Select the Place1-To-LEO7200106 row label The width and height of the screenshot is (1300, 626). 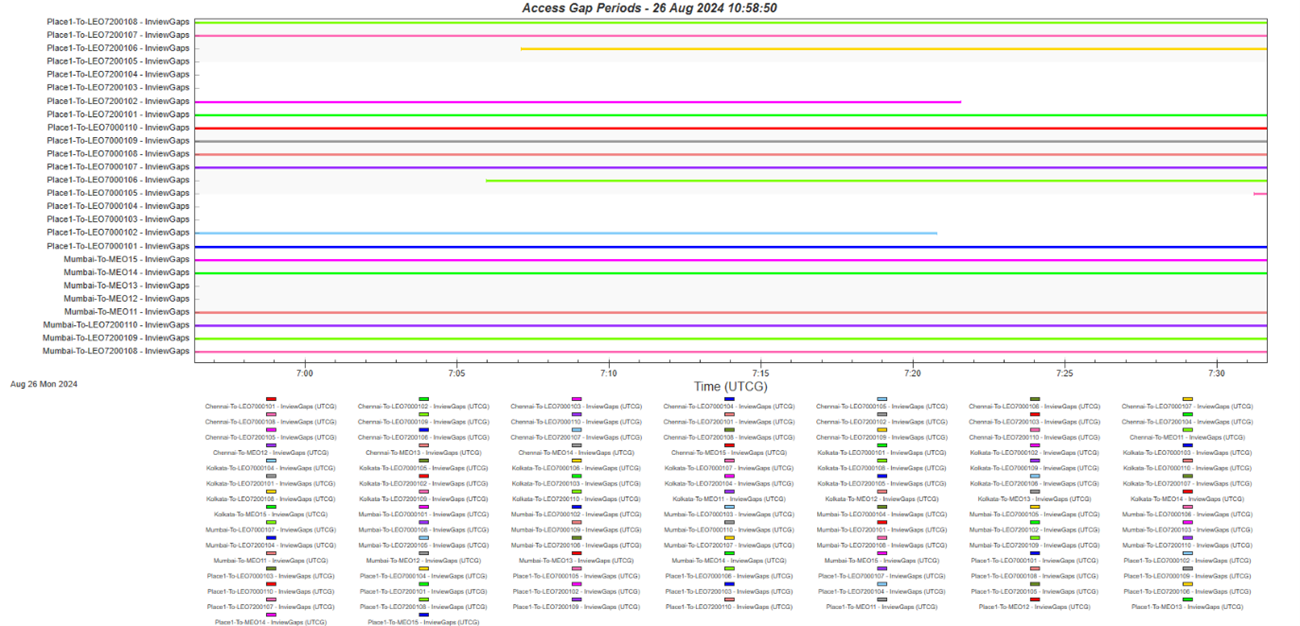118,48
